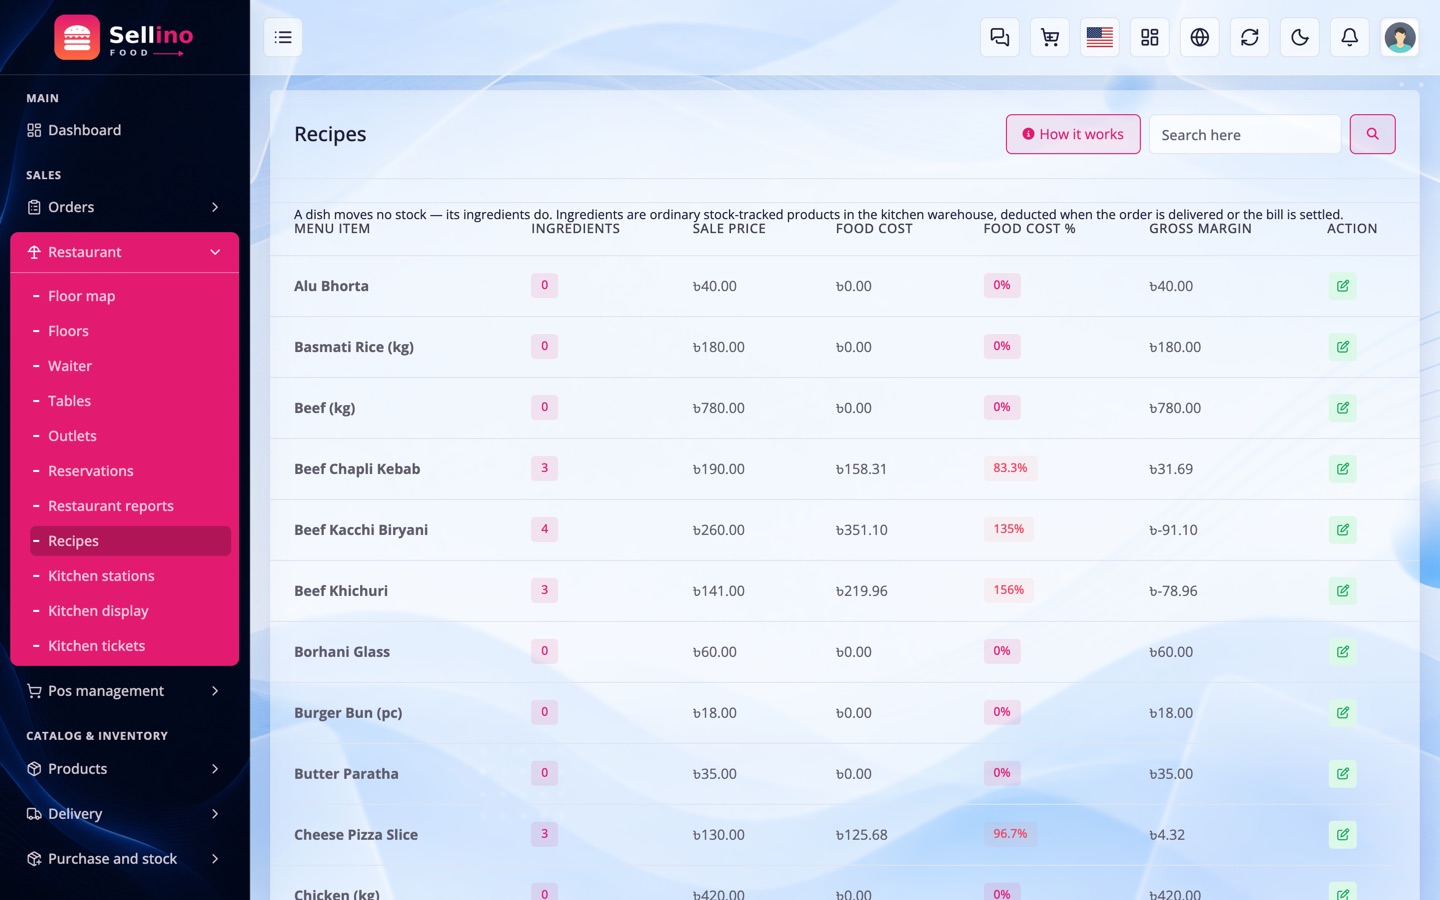Click the How it works button
This screenshot has height=900, width=1440.
point(1073,134)
